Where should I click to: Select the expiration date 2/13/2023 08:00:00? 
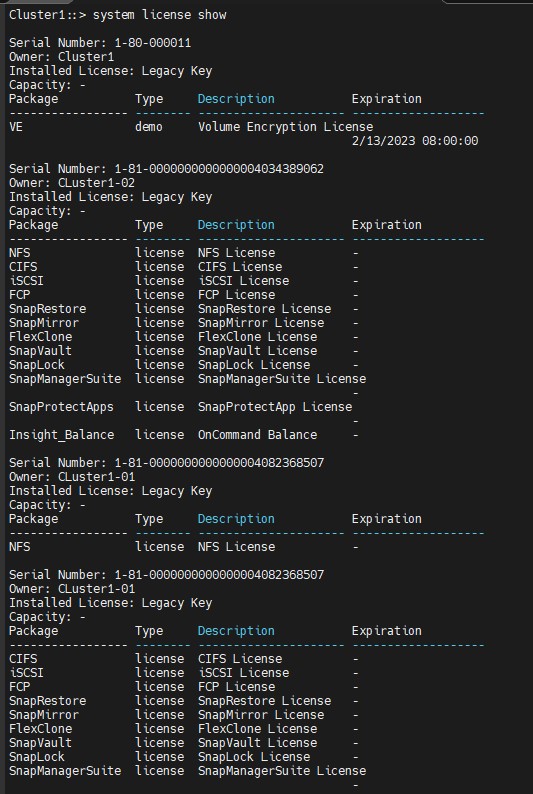coord(415,141)
